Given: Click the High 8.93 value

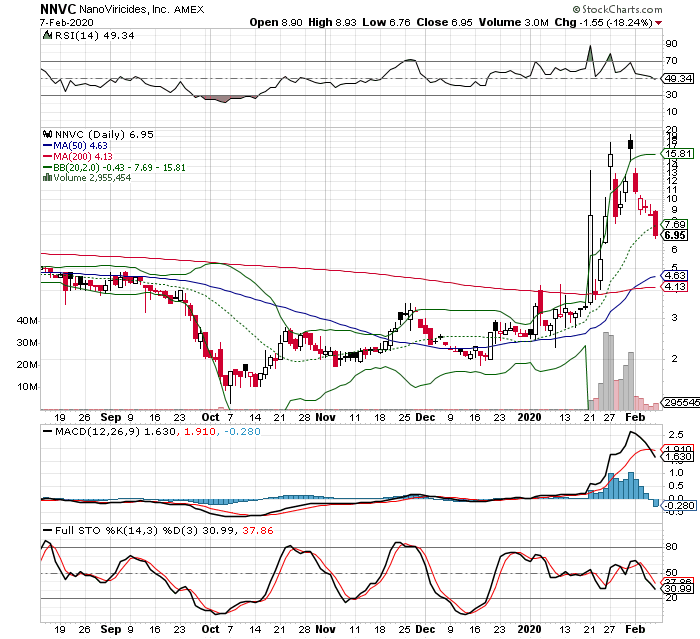Looking at the screenshot, I should pyautogui.click(x=332, y=22).
